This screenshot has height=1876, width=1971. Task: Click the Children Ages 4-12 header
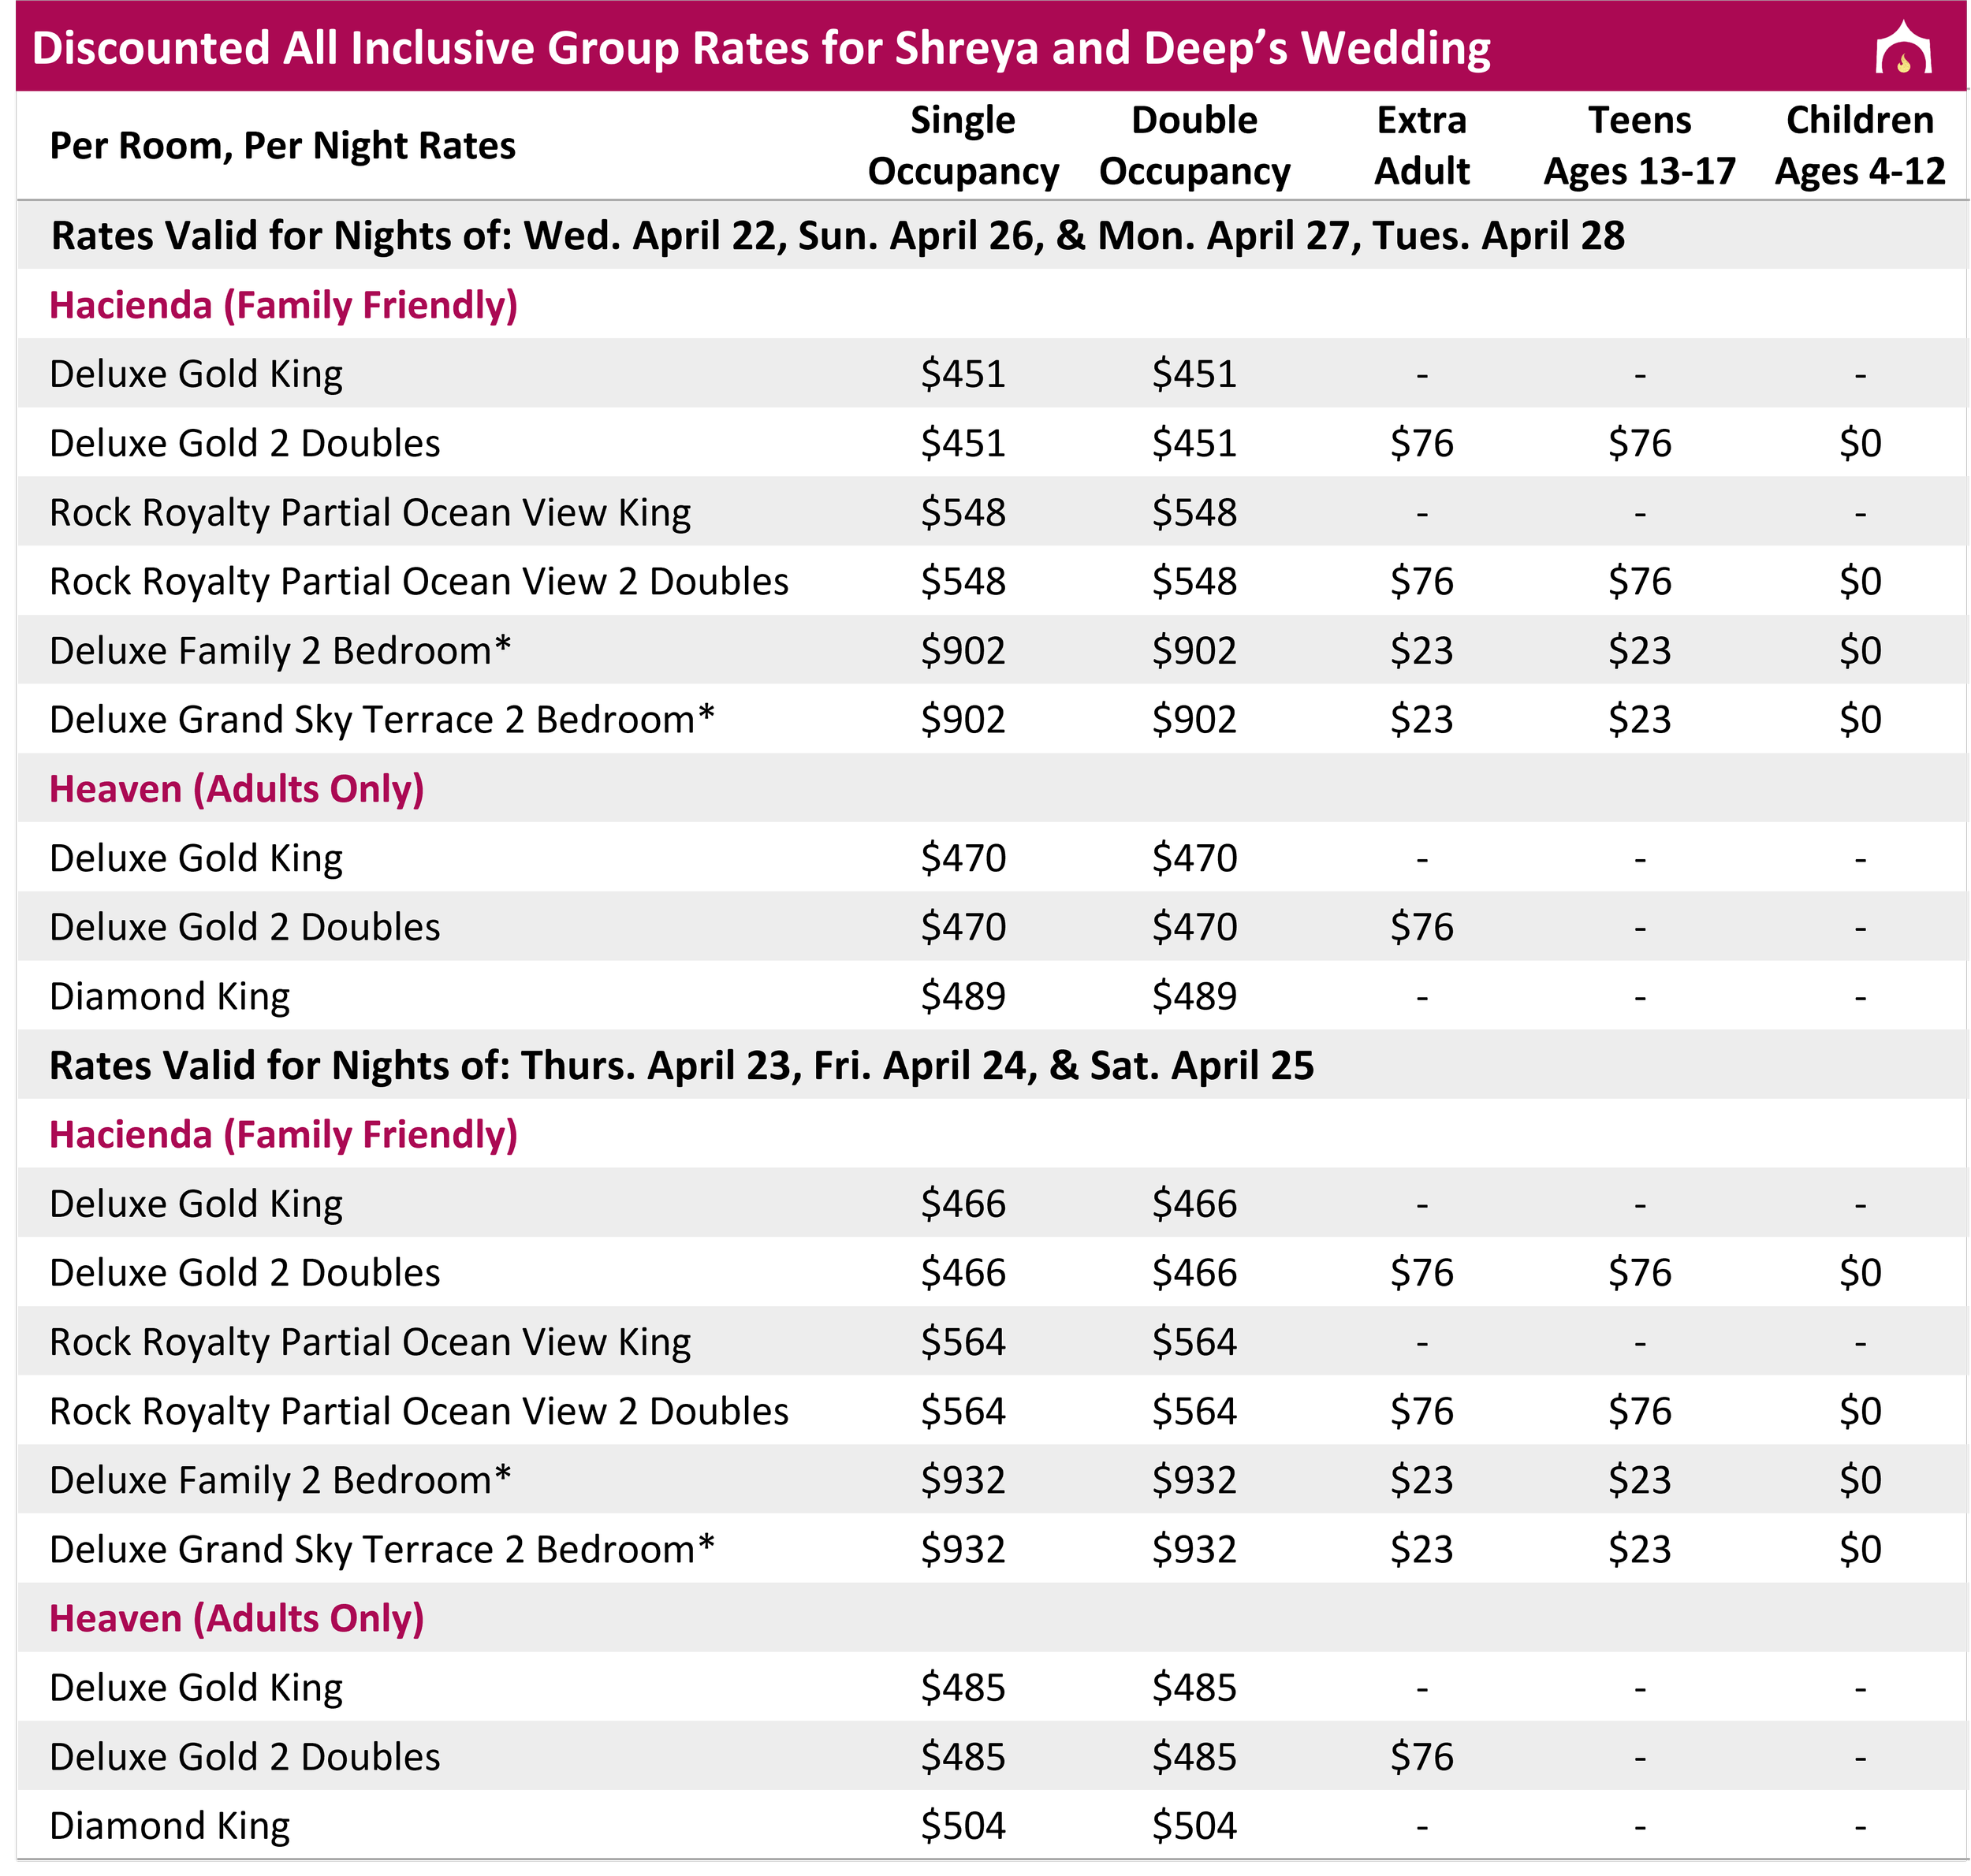(x=1859, y=146)
